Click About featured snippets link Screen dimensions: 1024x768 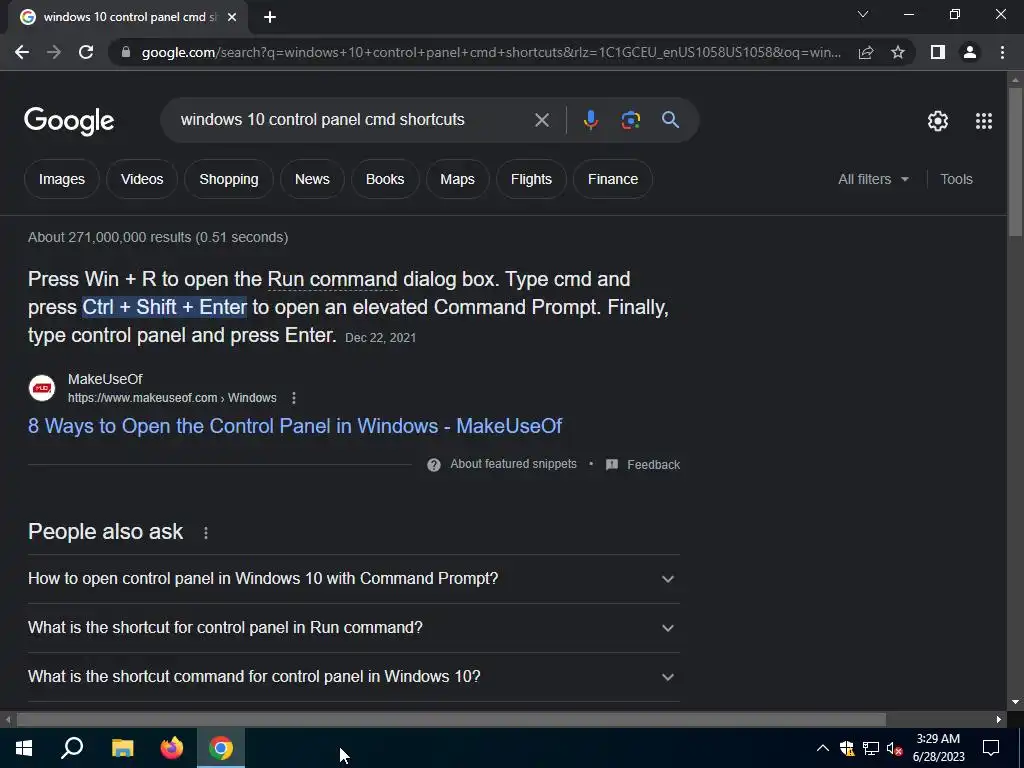point(513,464)
